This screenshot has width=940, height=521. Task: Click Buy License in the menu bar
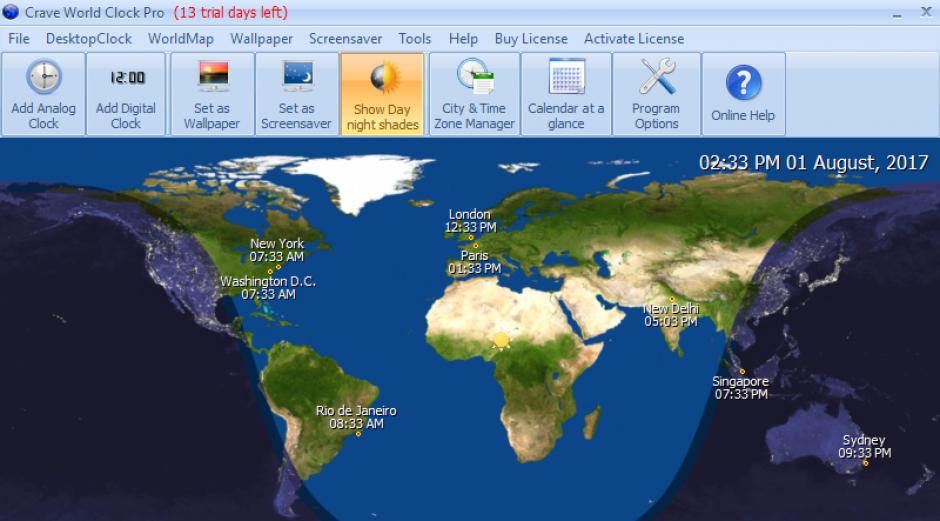[531, 39]
